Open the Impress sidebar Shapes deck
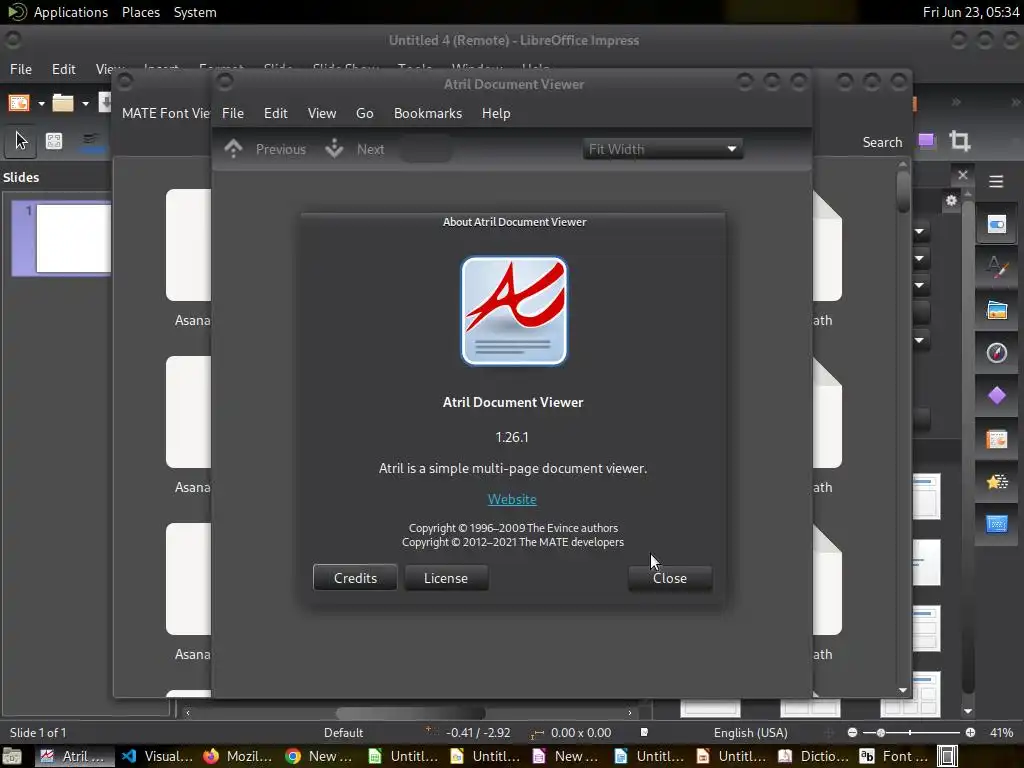The image size is (1024, 768). (x=997, y=396)
